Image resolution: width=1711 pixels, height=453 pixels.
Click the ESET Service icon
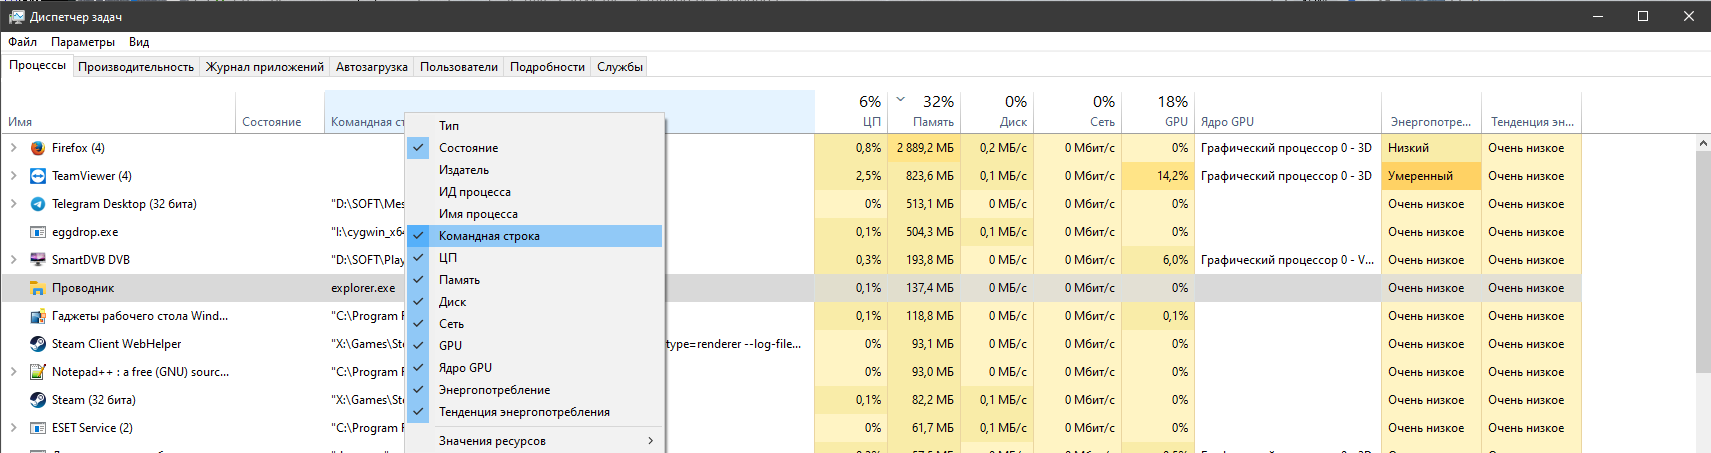click(x=38, y=428)
